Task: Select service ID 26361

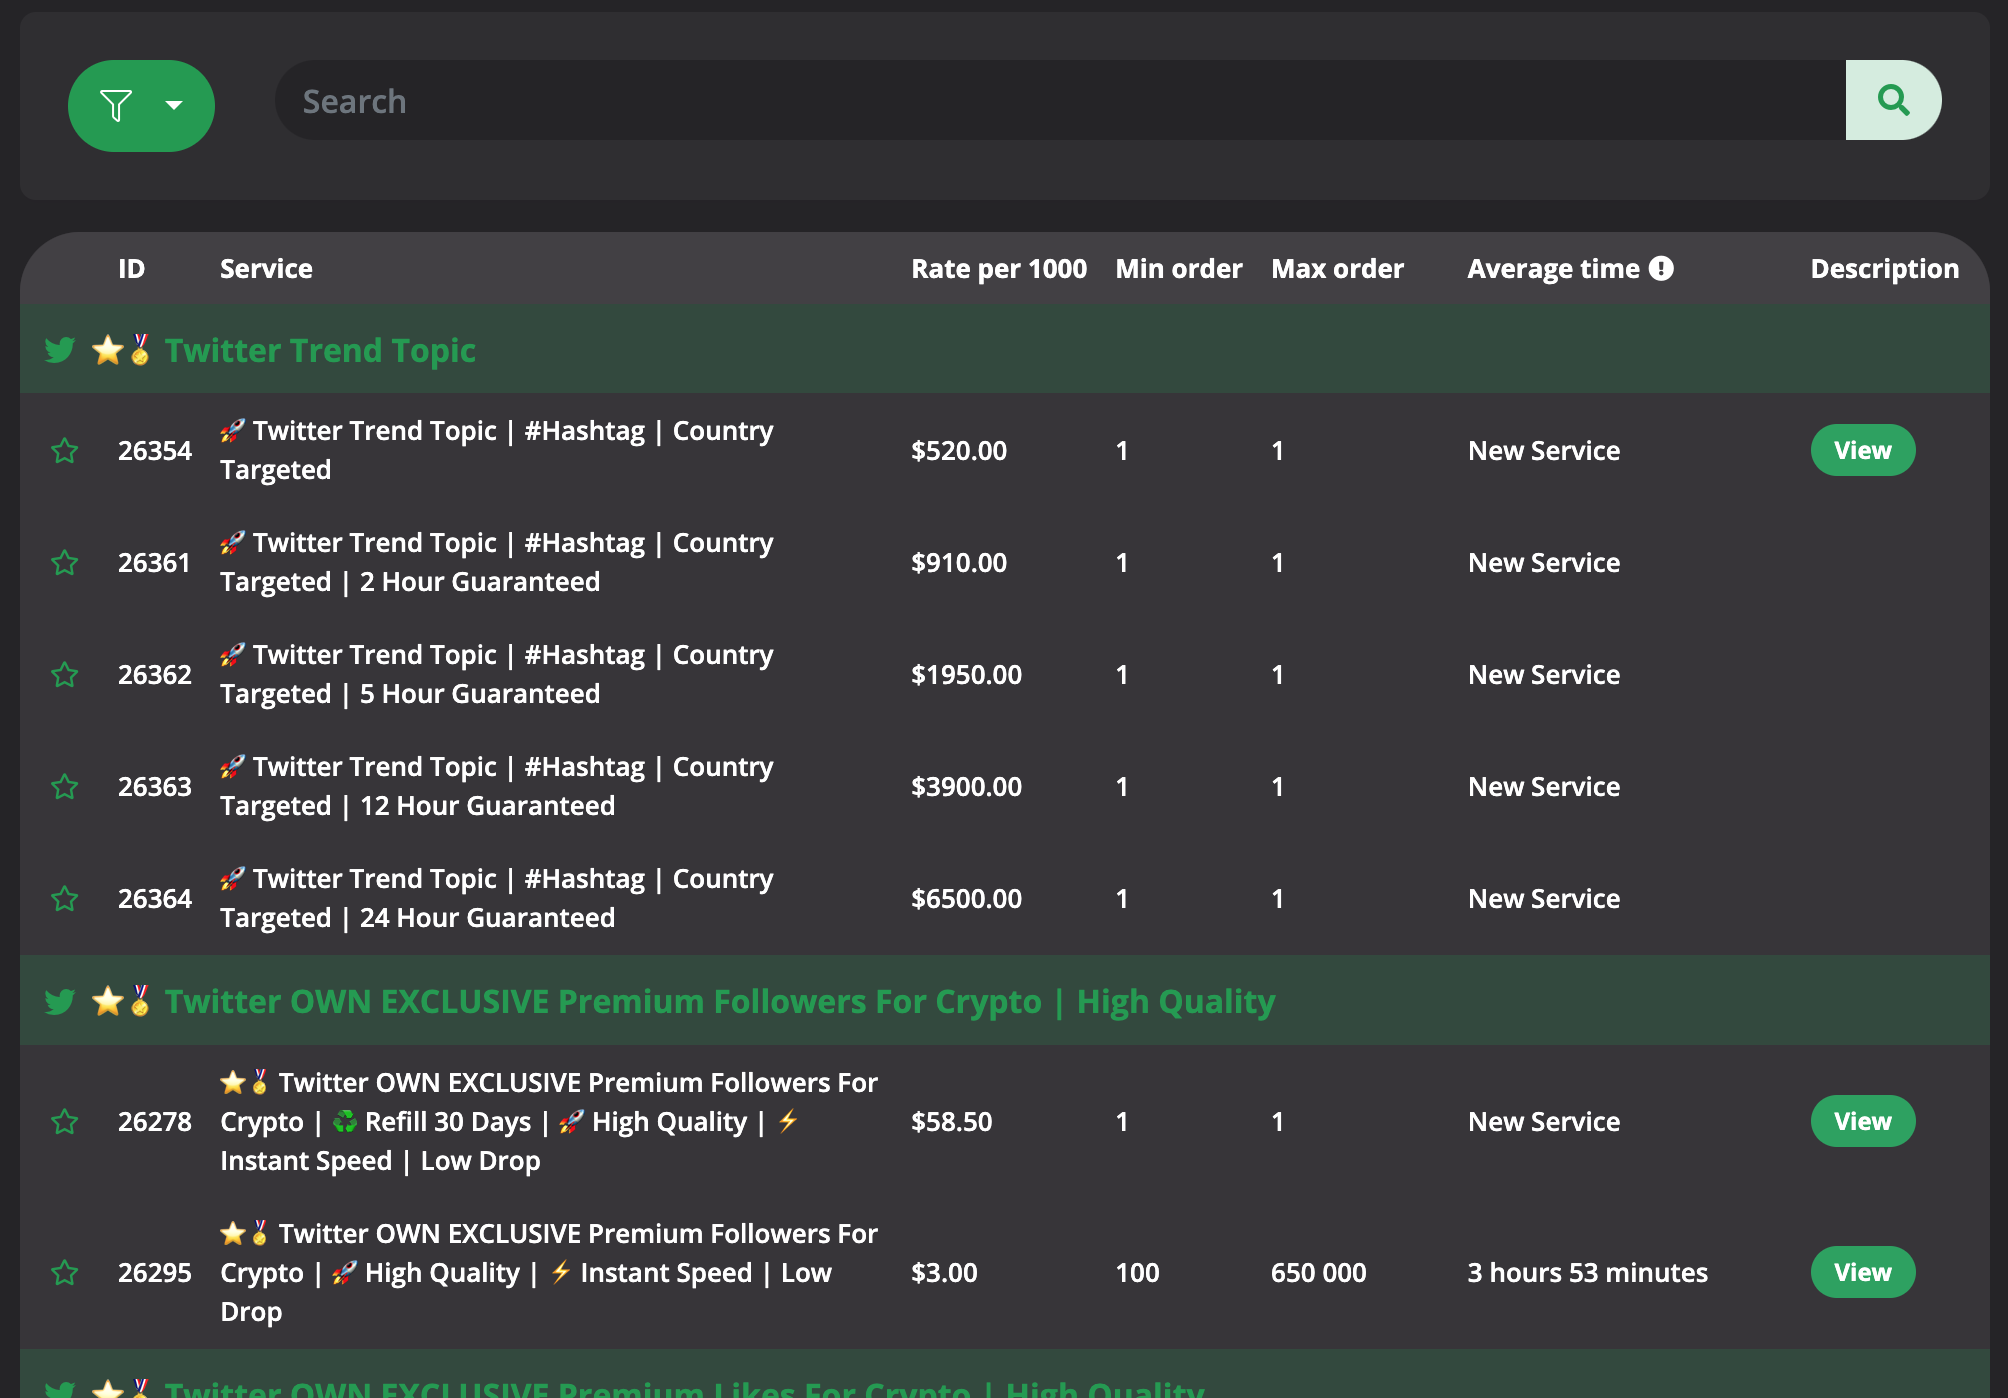Action: click(x=154, y=563)
